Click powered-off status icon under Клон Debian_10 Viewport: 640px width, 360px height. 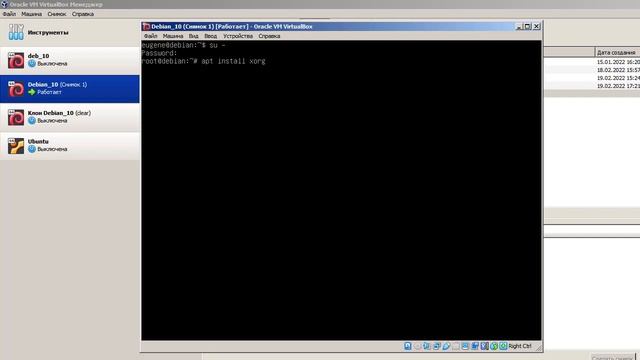[x=32, y=121]
